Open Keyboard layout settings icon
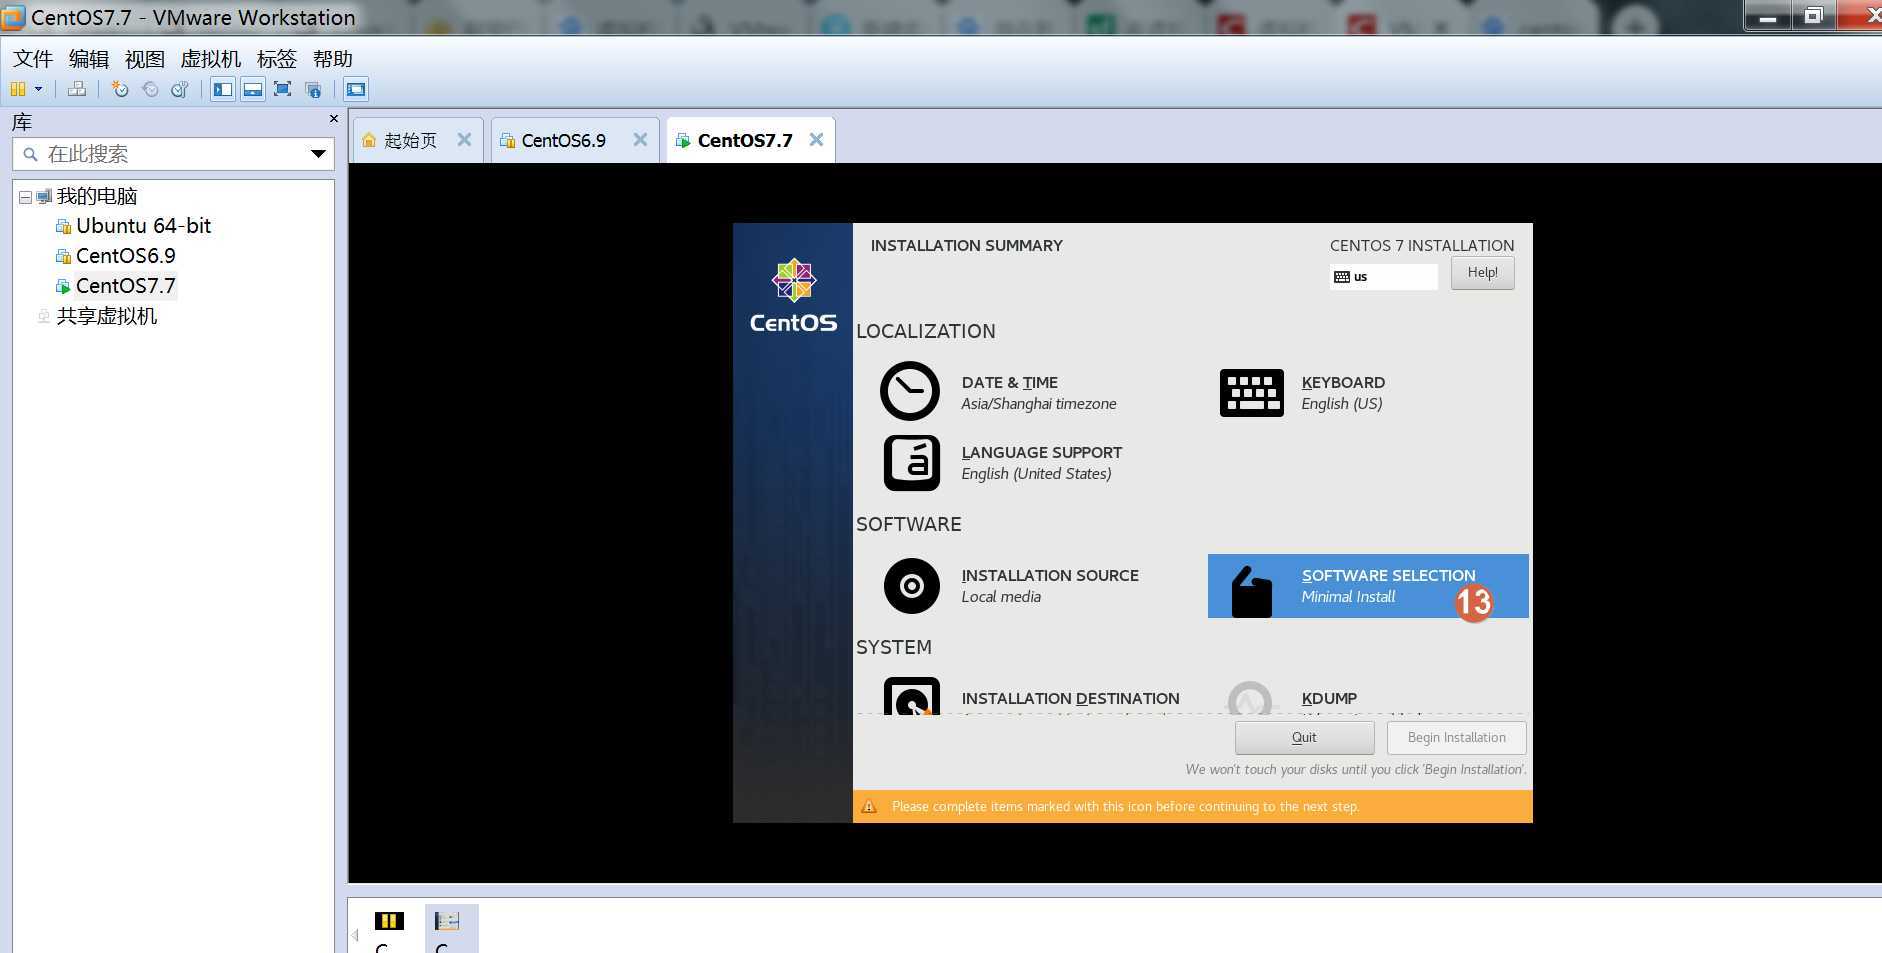Viewport: 1882px width, 953px height. pos(1252,393)
